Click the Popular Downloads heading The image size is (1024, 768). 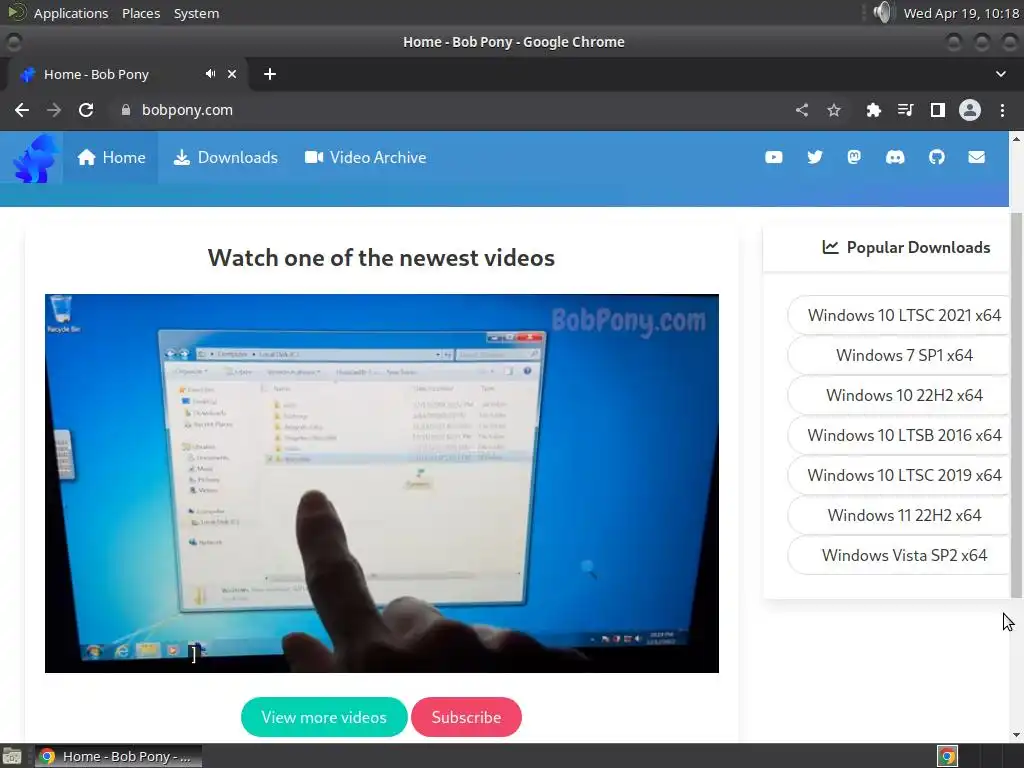coord(906,248)
